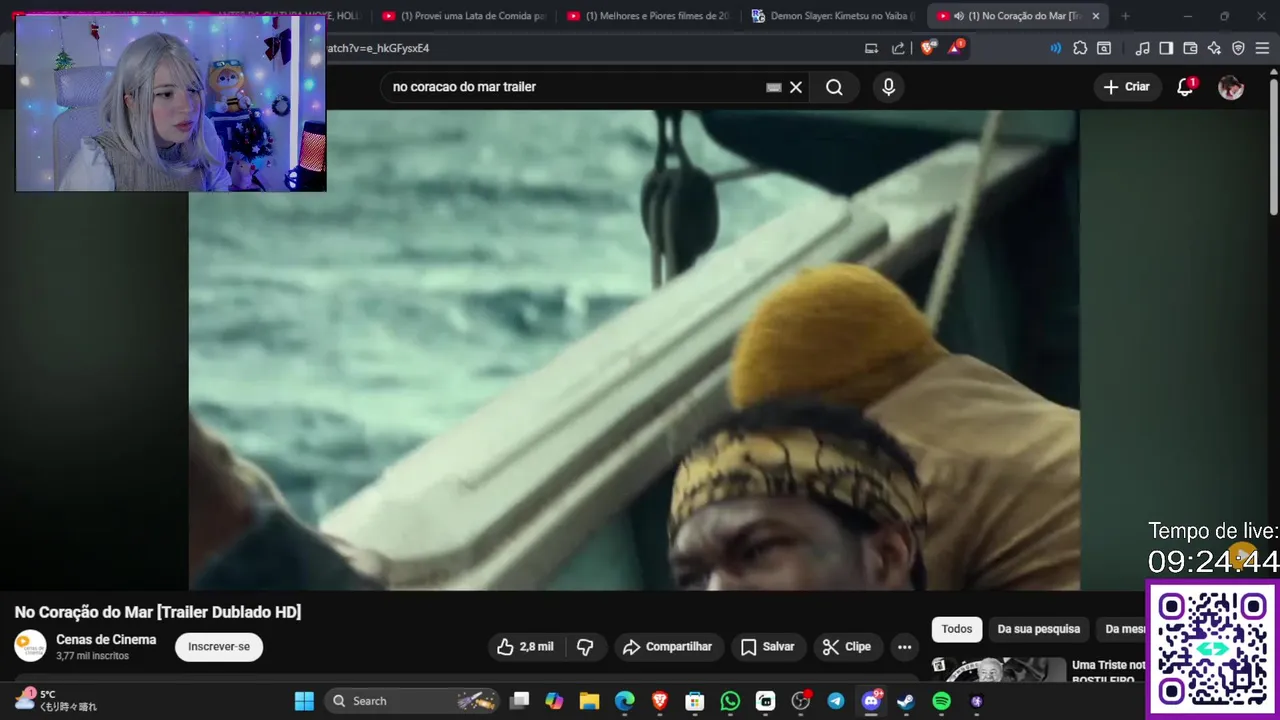1280x720 pixels.
Task: Select the Da sua pesquisa filter chip
Action: click(x=1038, y=629)
